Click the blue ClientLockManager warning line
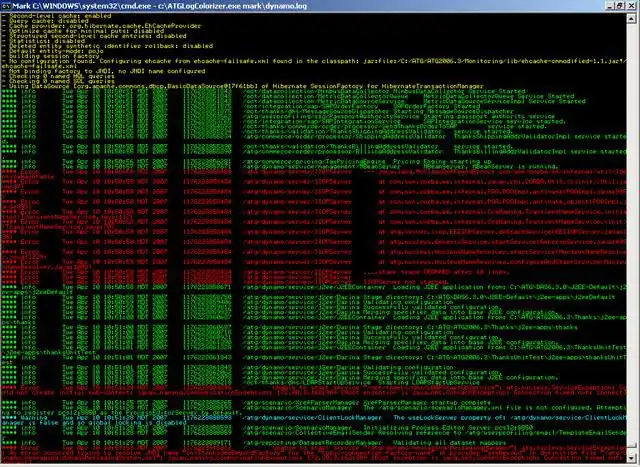This screenshot has width=640, height=467. [x=313, y=420]
